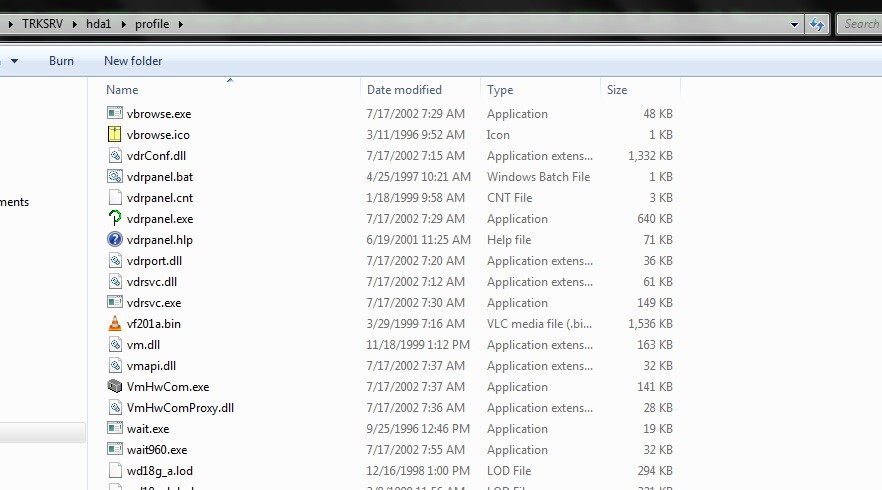Click the refresh button beside address bar
The width and height of the screenshot is (882, 490).
coord(817,24)
